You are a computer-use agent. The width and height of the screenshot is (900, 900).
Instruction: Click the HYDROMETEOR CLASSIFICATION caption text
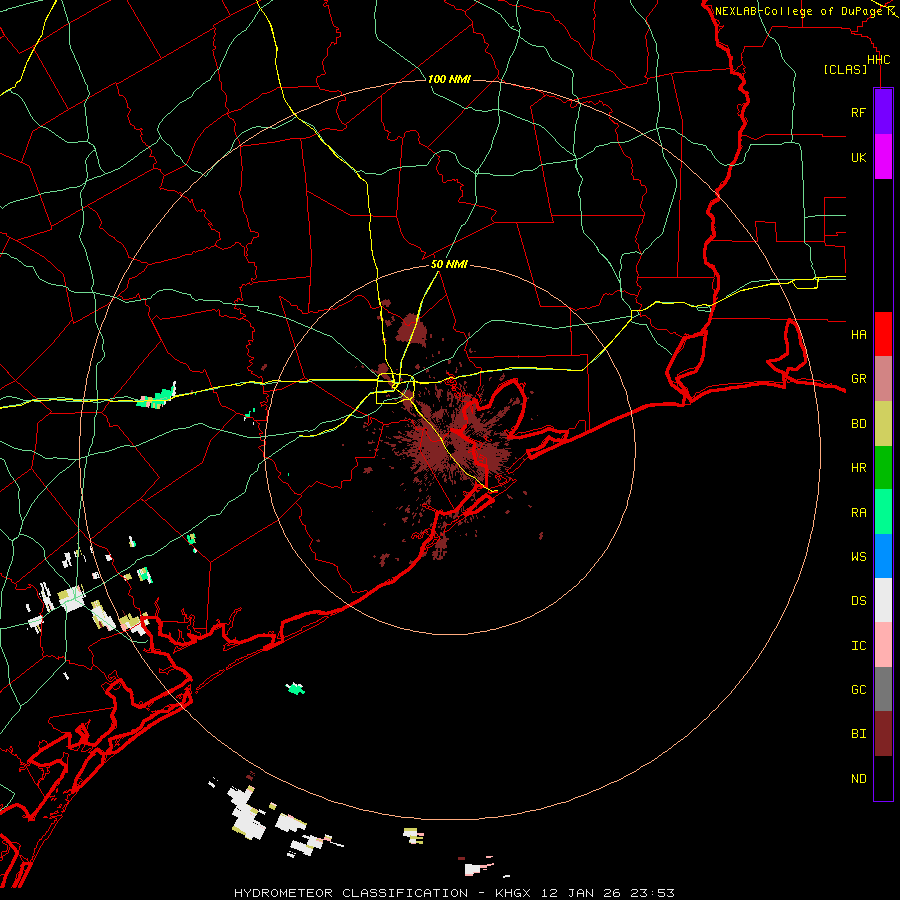pos(351,893)
